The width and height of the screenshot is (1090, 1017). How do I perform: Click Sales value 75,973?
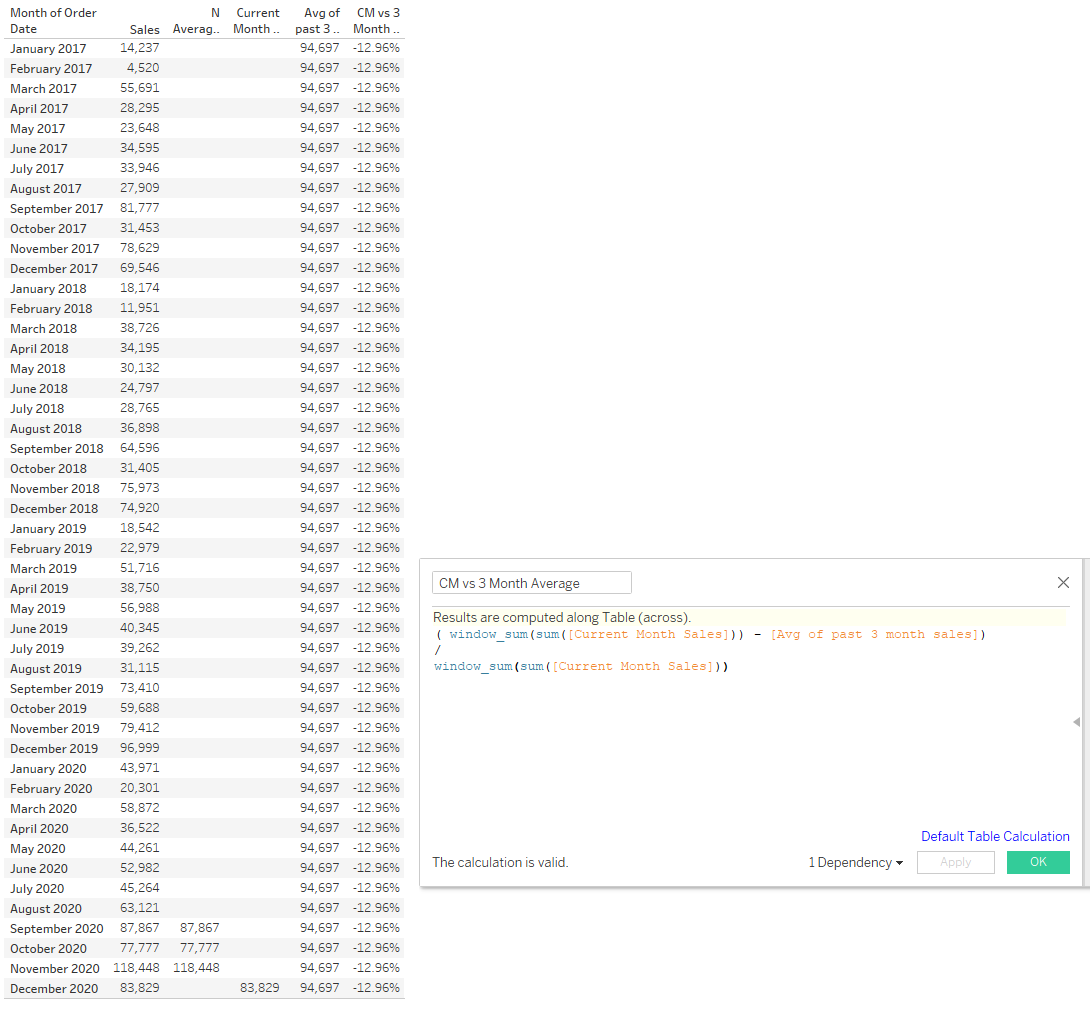point(140,488)
